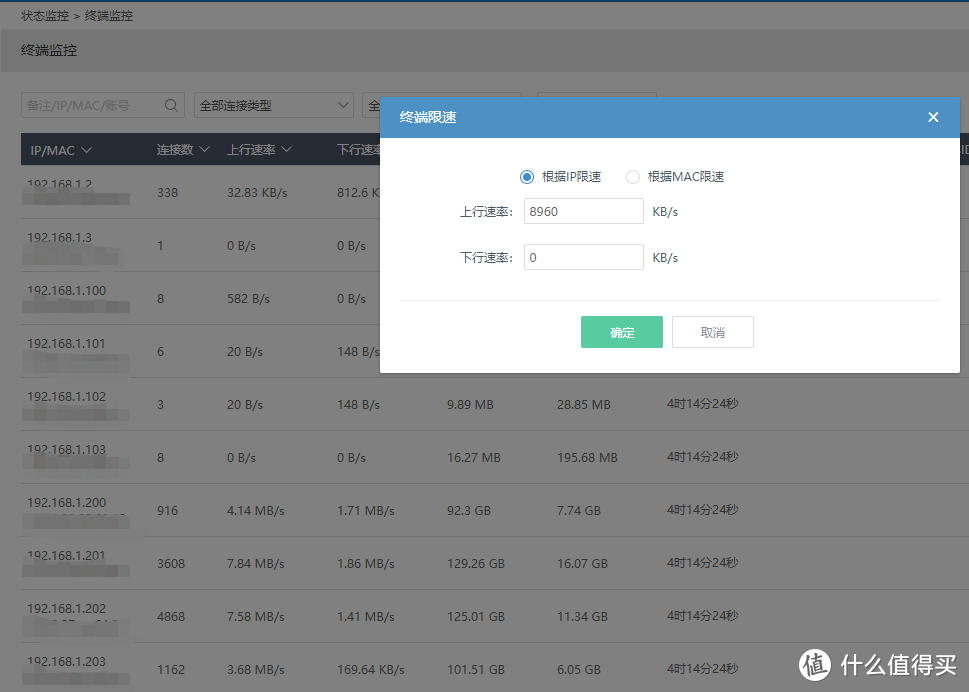Select the row for IP 192.168.1.101
This screenshot has height=692, width=969.
pyautogui.click(x=494, y=352)
